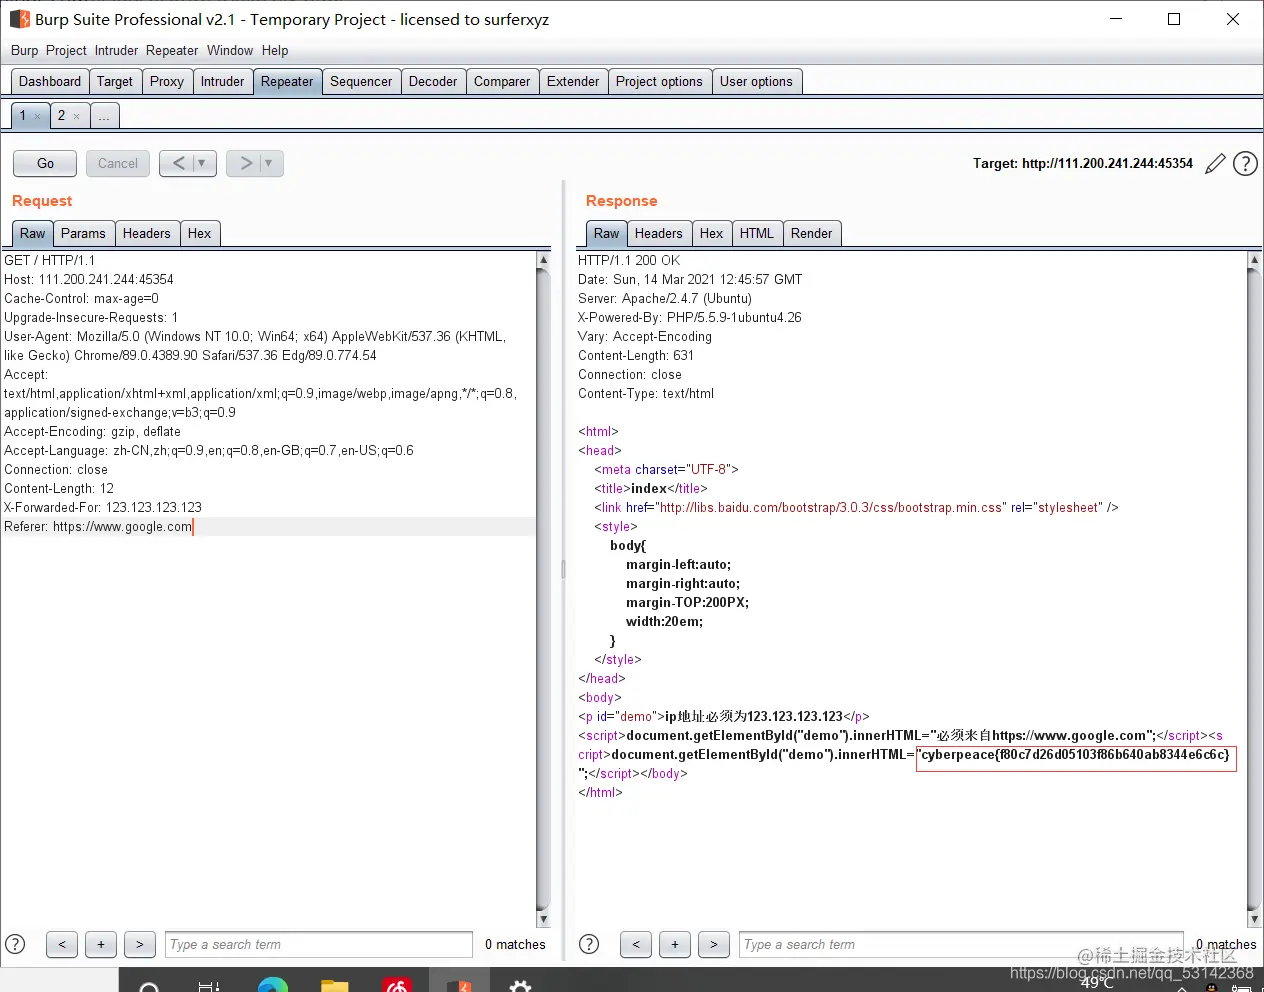Go back in request history with '<' arrow
Screen dimensions: 1264x992
[x=178, y=163]
